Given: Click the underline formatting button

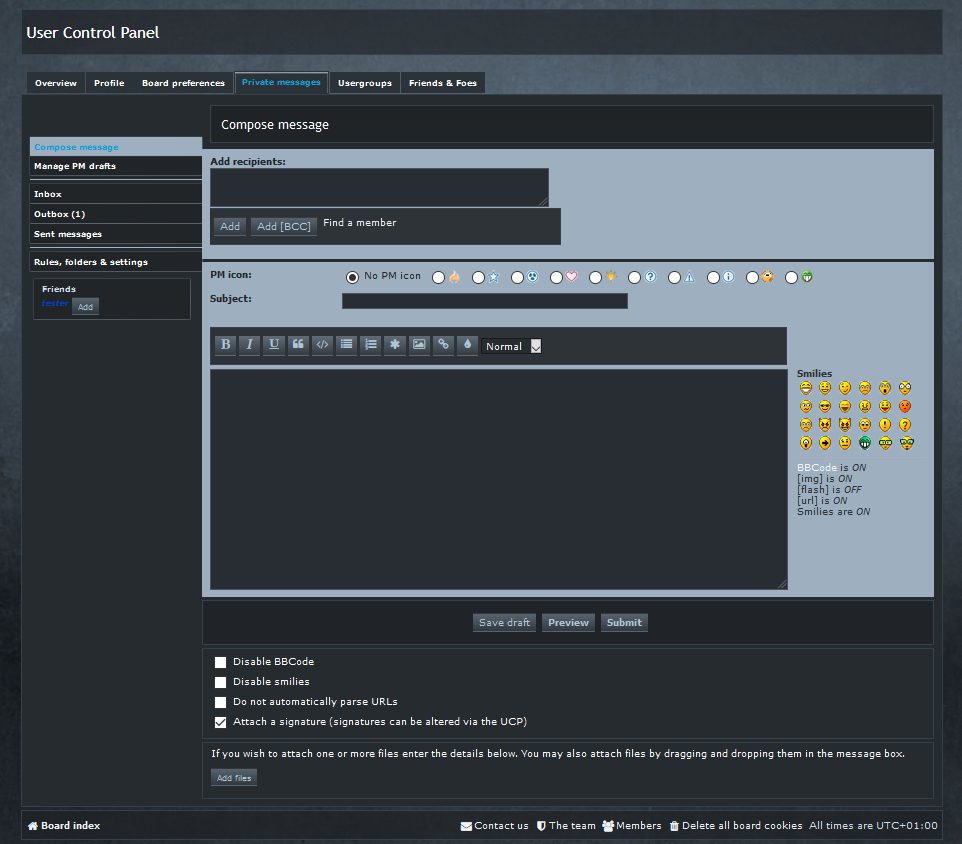Looking at the screenshot, I should coord(273,345).
